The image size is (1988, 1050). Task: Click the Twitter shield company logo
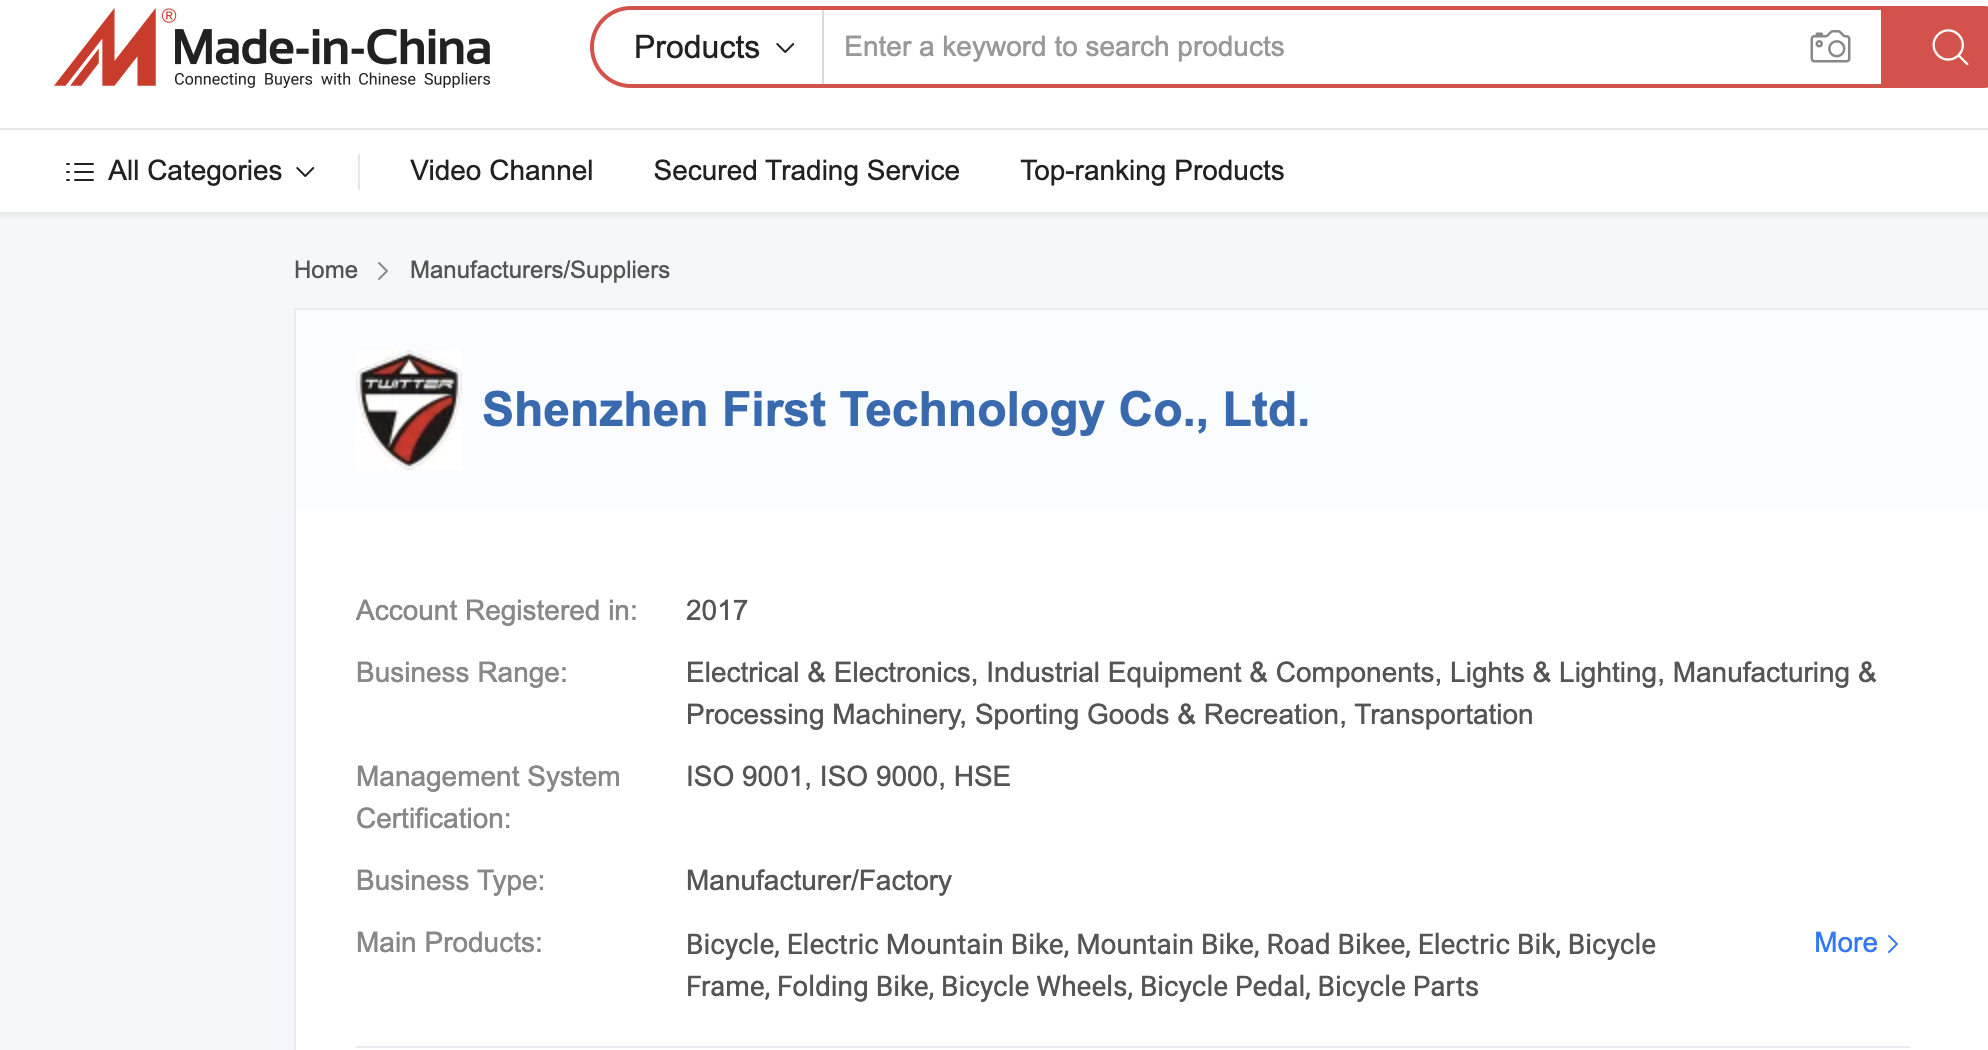[x=408, y=410]
